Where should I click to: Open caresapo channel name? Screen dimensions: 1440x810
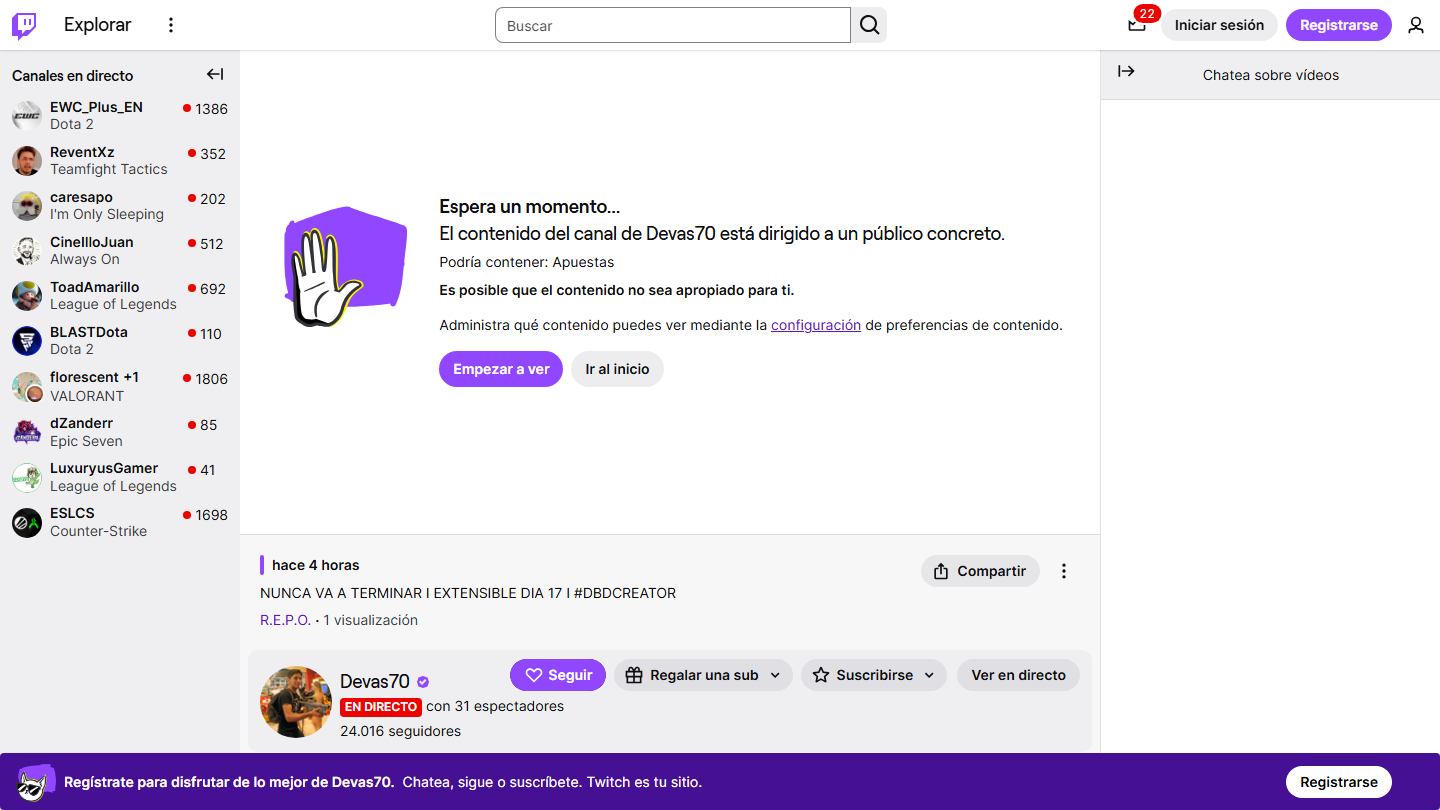tap(81, 197)
